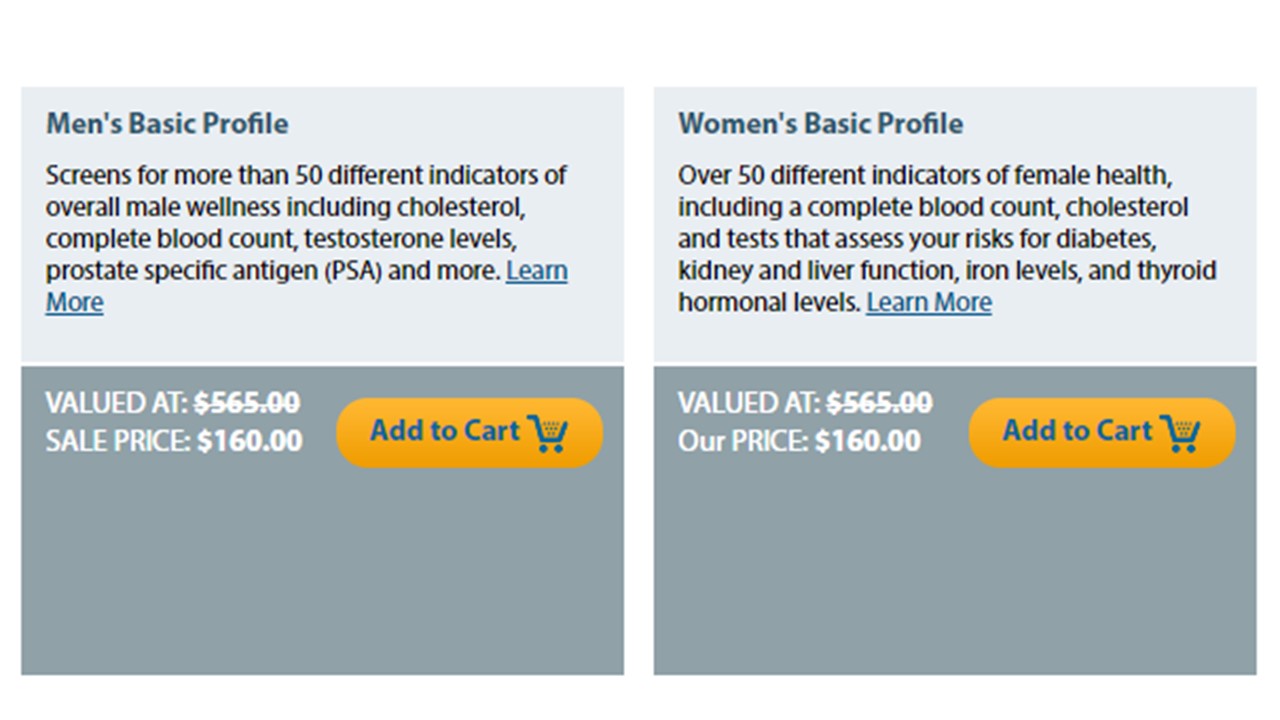Click VALUED AT label in Men's card

pyautogui.click(x=117, y=403)
